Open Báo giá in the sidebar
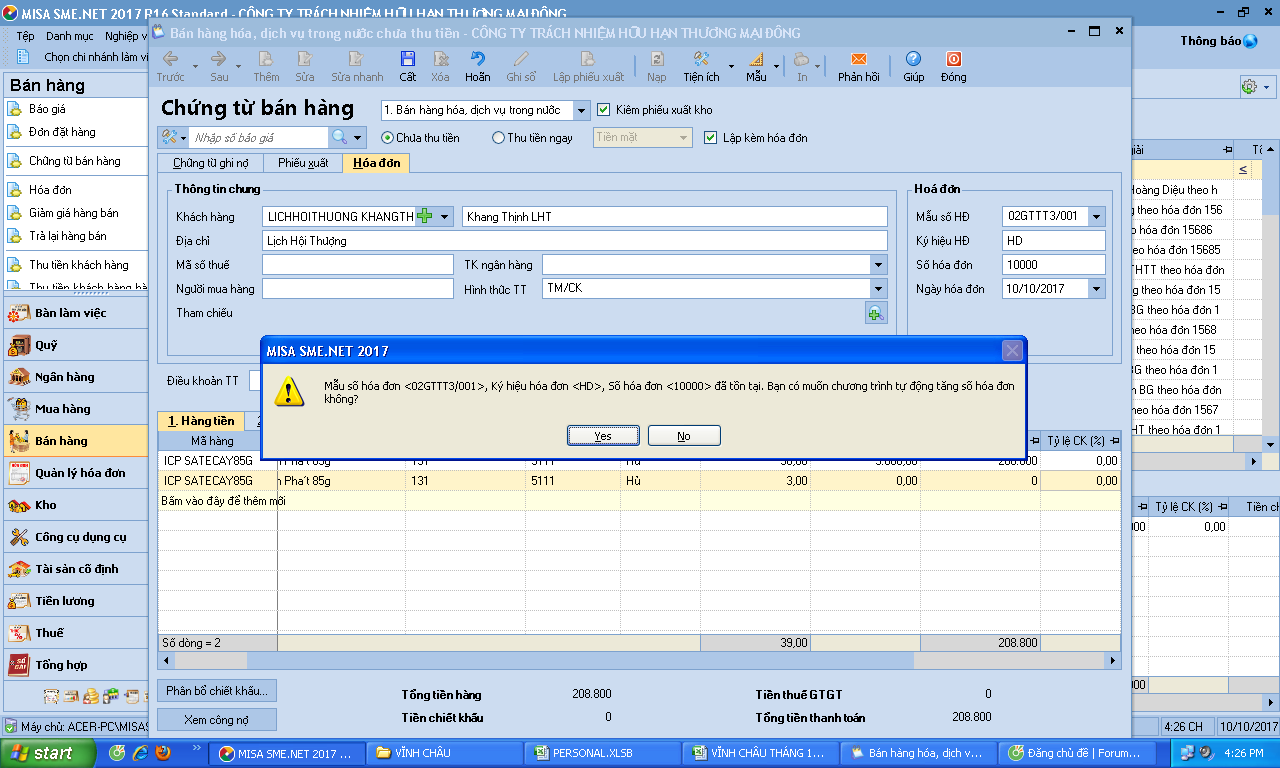Viewport: 1280px width, 768px height. [47, 109]
